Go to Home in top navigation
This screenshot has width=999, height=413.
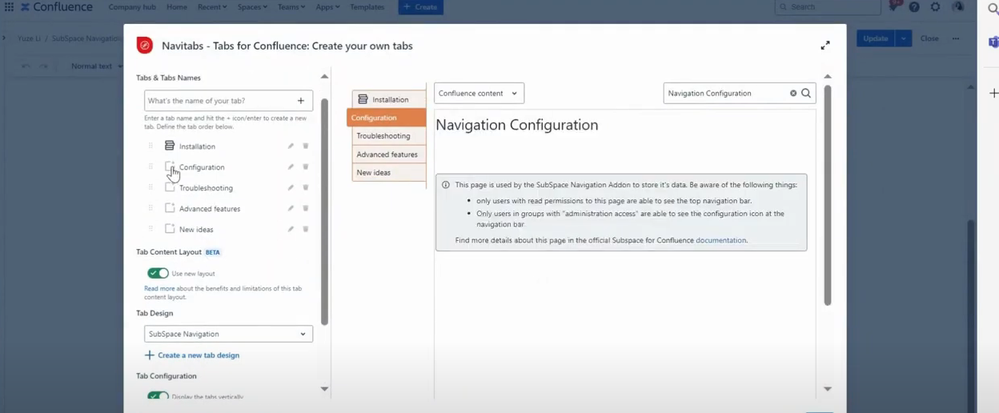176,7
